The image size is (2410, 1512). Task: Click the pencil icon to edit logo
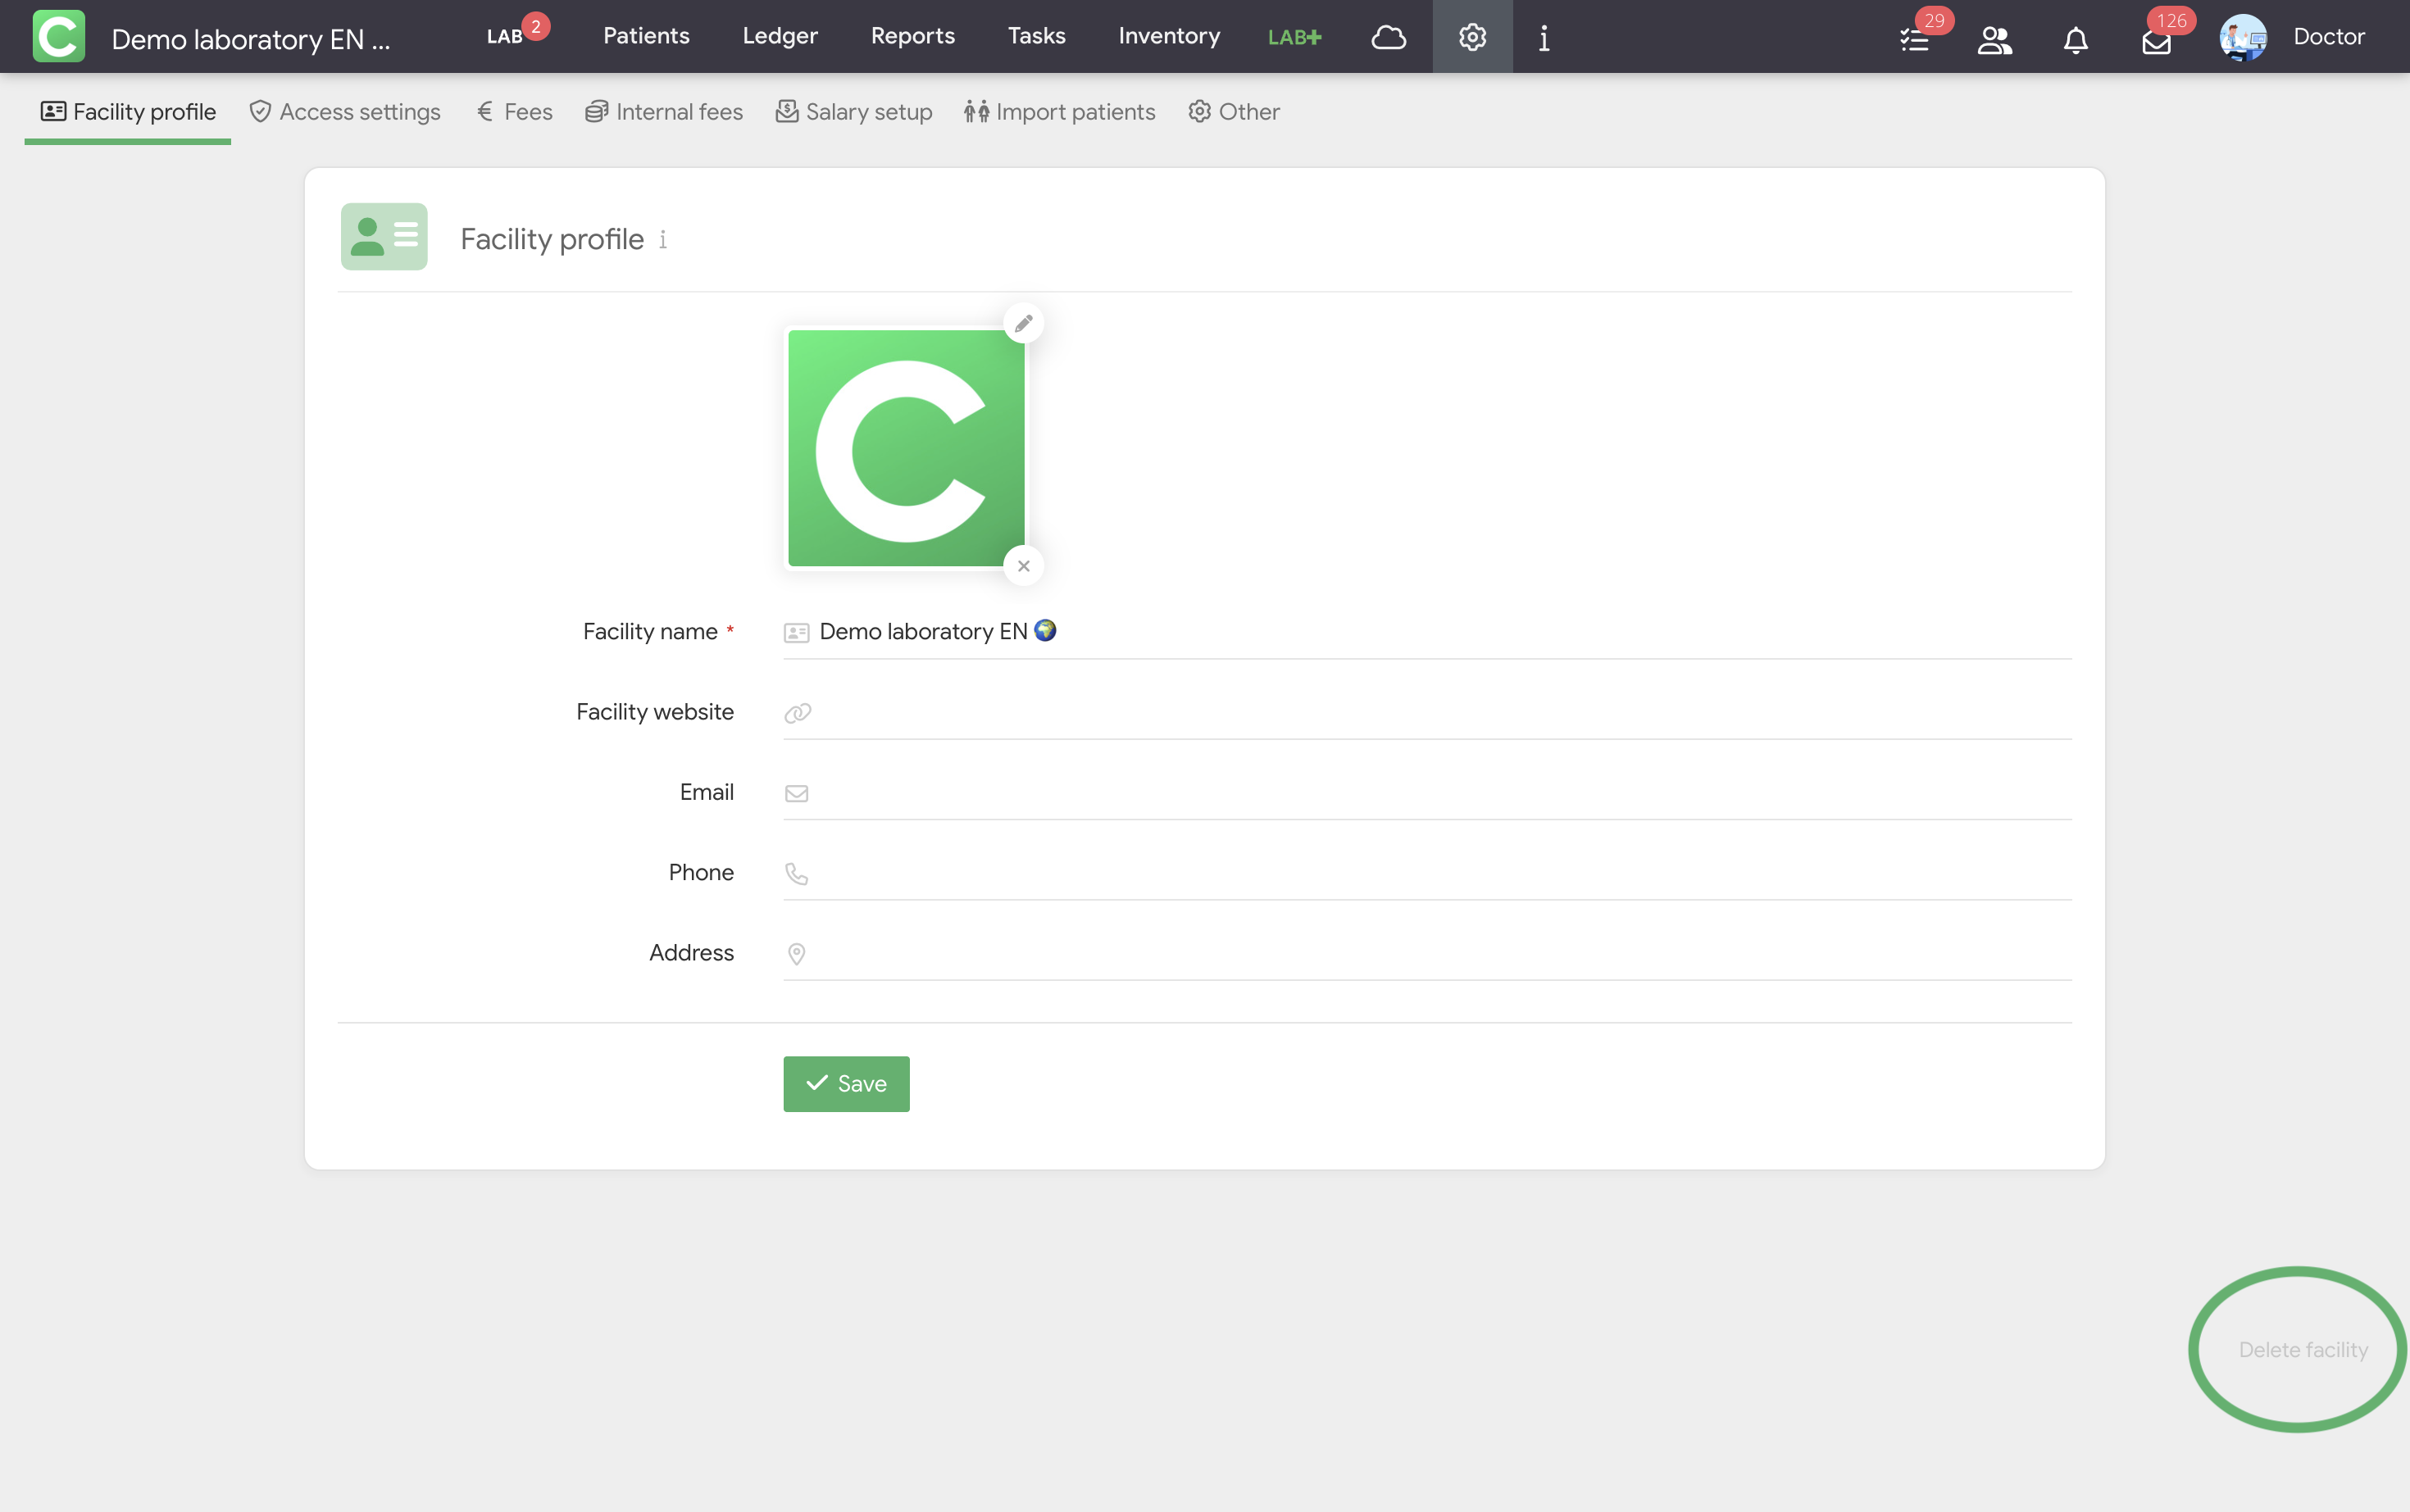(1023, 323)
